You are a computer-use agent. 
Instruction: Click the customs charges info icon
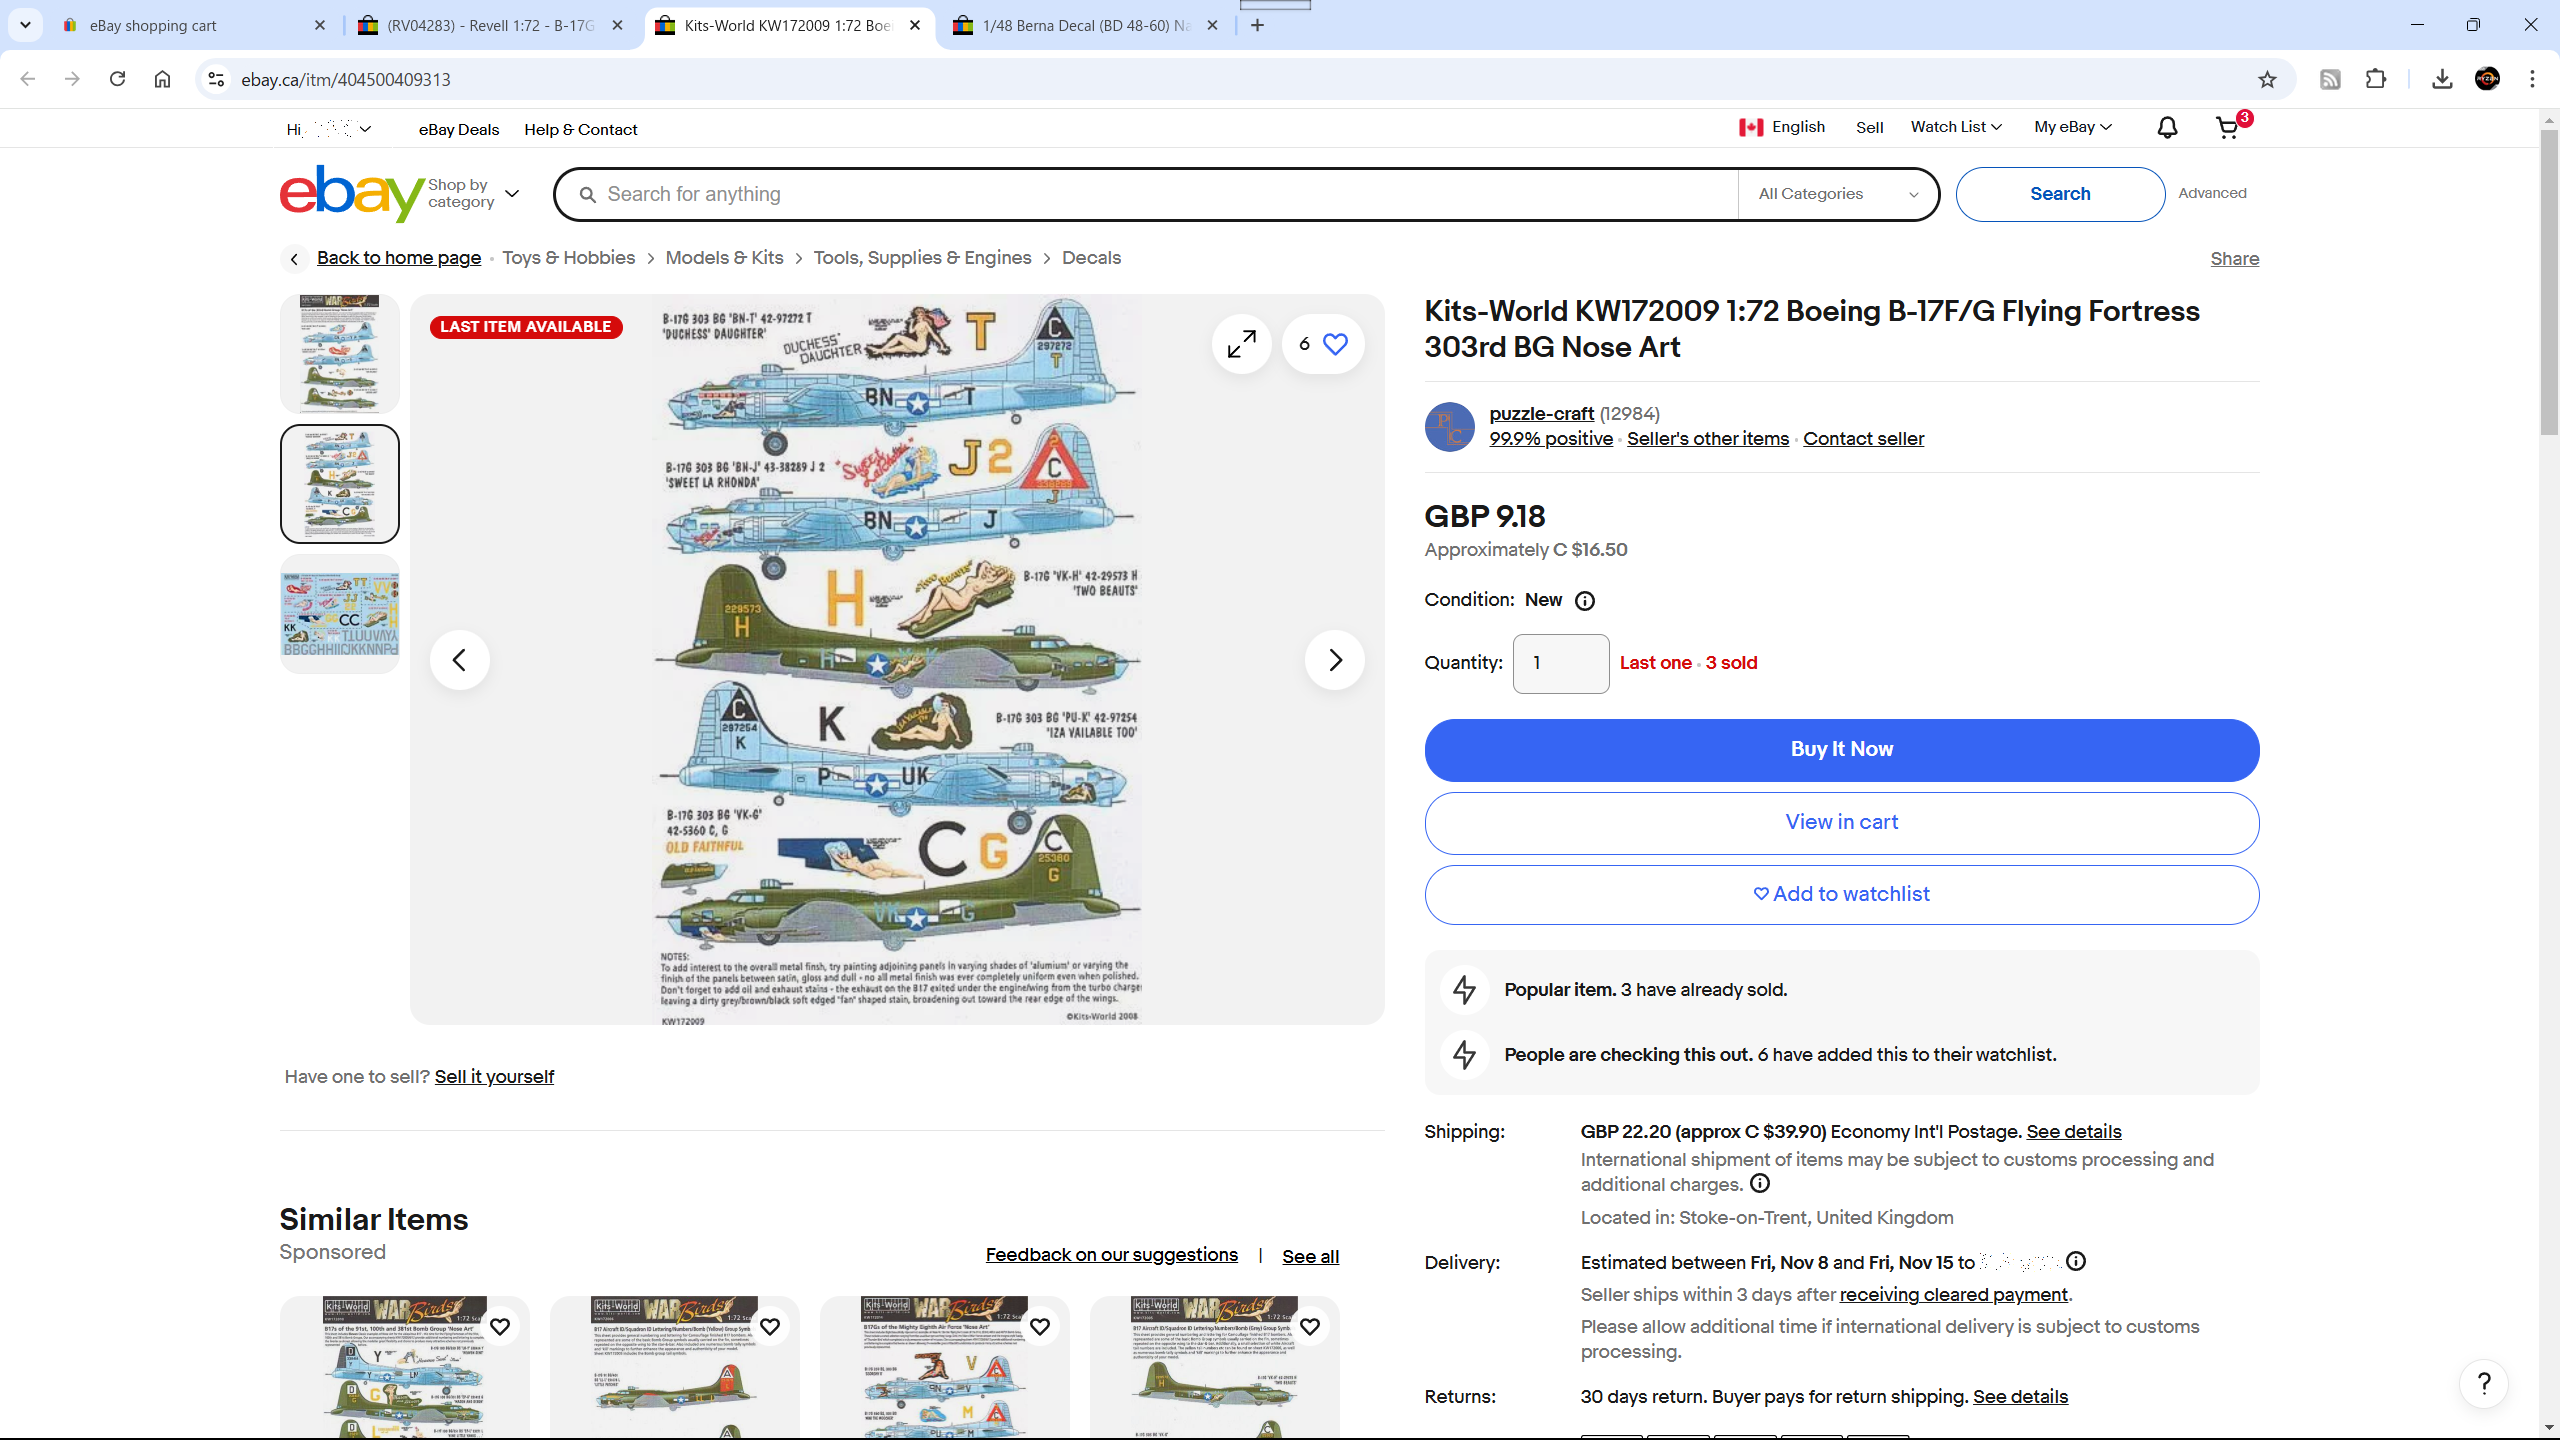pyautogui.click(x=1760, y=1184)
